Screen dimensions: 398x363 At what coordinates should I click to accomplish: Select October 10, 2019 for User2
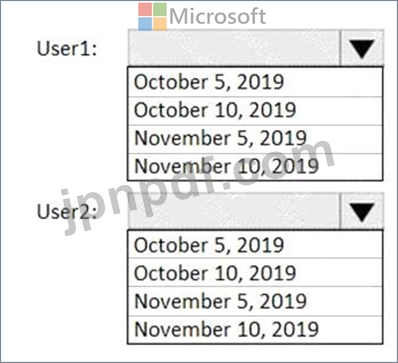point(255,273)
